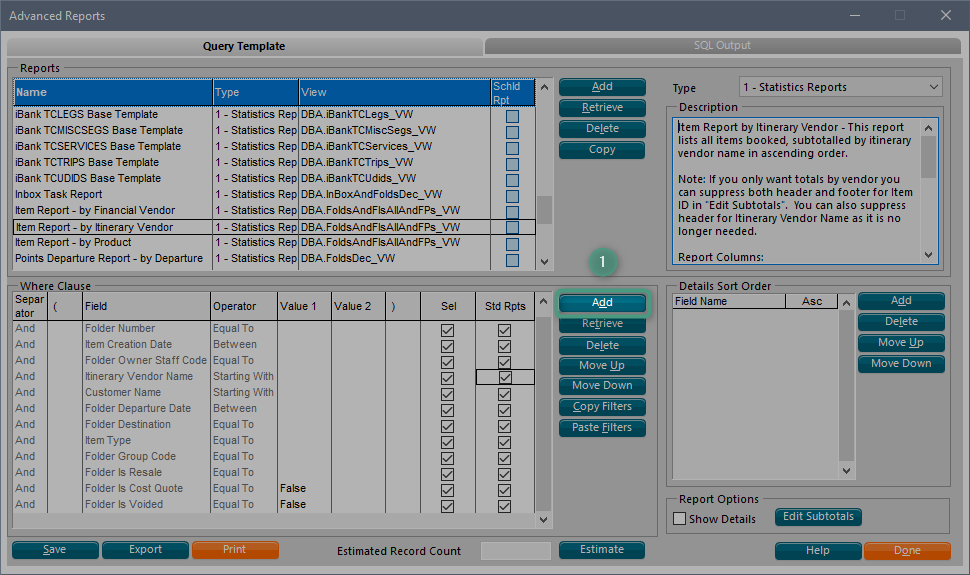Click Move Up in Details Sort Order
Image resolution: width=970 pixels, height=575 pixels.
901,343
